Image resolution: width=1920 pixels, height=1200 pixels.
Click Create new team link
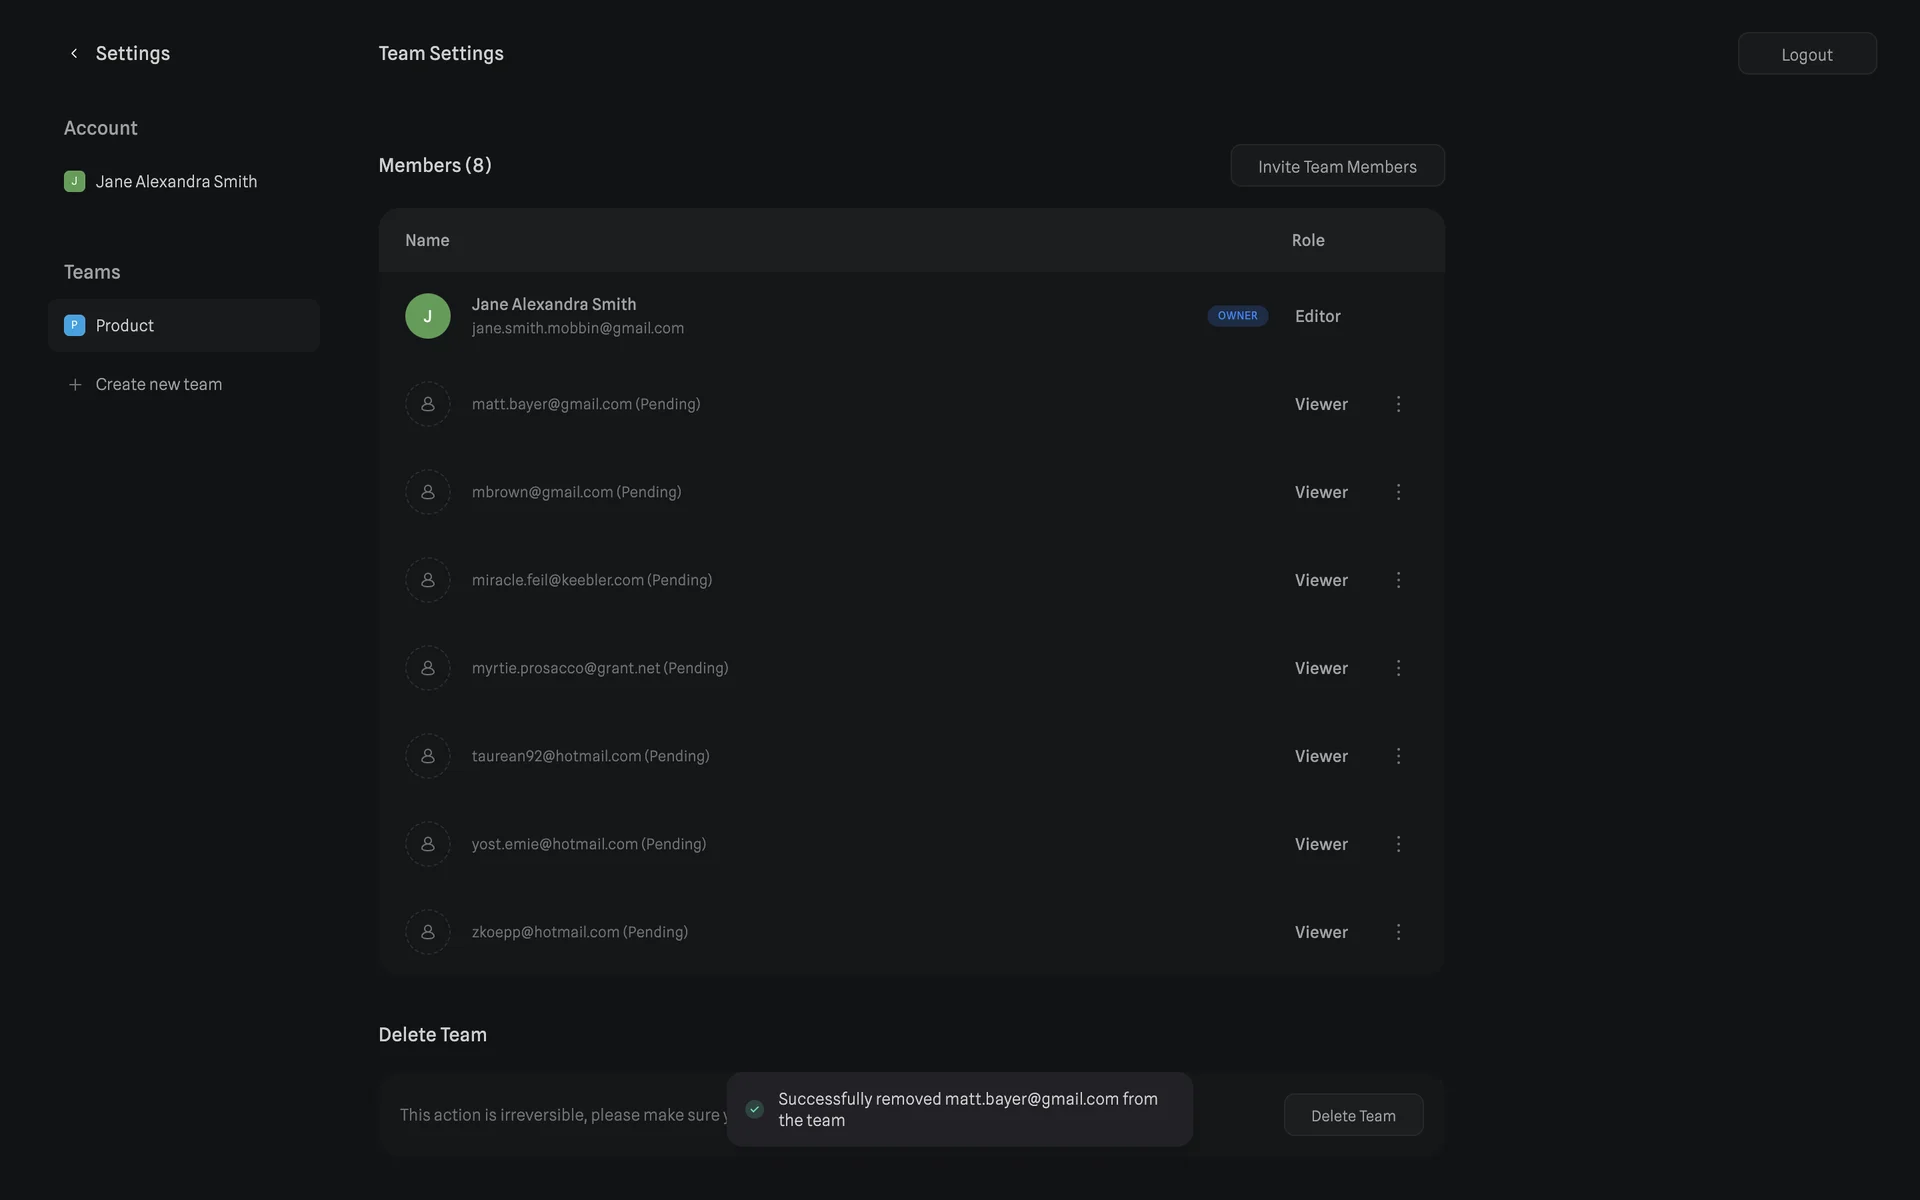(x=159, y=385)
